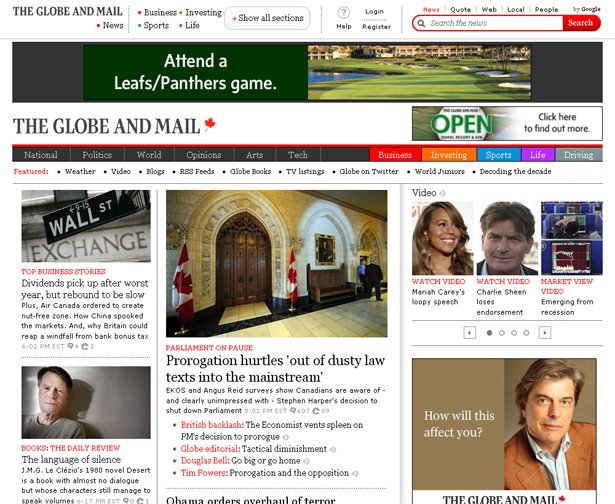615x504 pixels.
Task: Click the How will this affect you ad
Action: click(504, 431)
